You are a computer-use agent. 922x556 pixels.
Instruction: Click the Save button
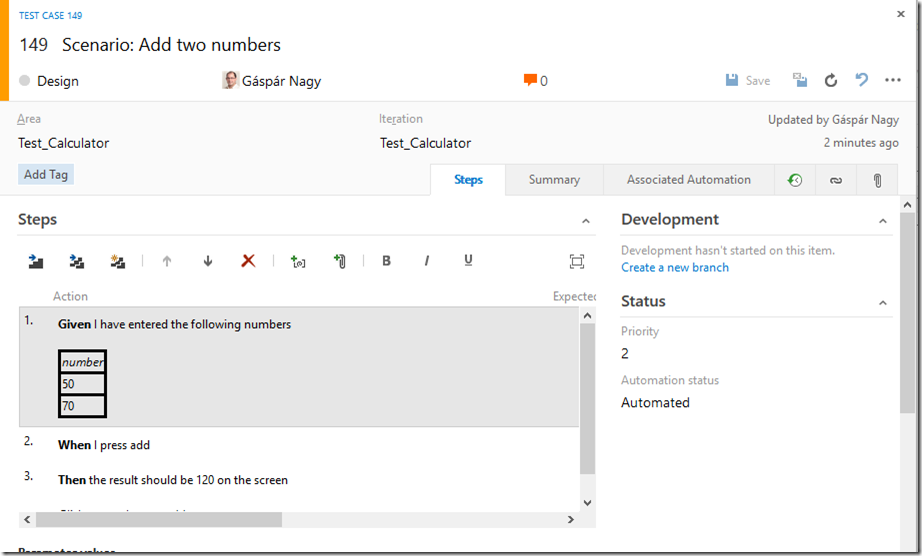(748, 81)
